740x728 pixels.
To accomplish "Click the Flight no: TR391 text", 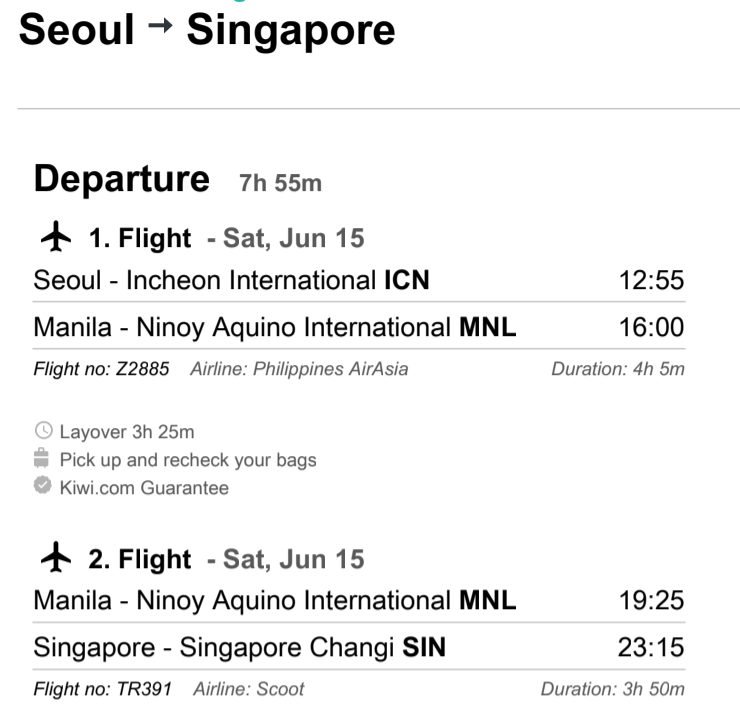I will [102, 689].
